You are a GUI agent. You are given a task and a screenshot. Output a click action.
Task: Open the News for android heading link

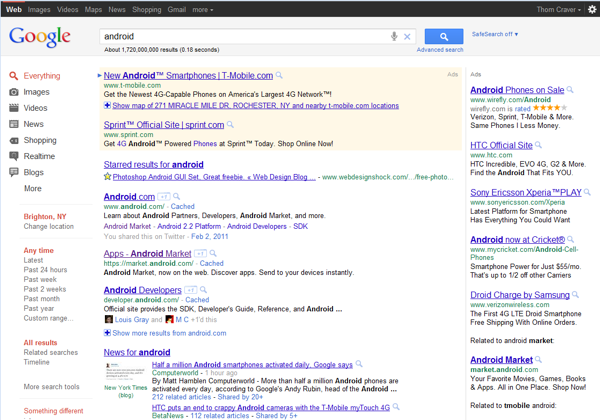click(137, 352)
